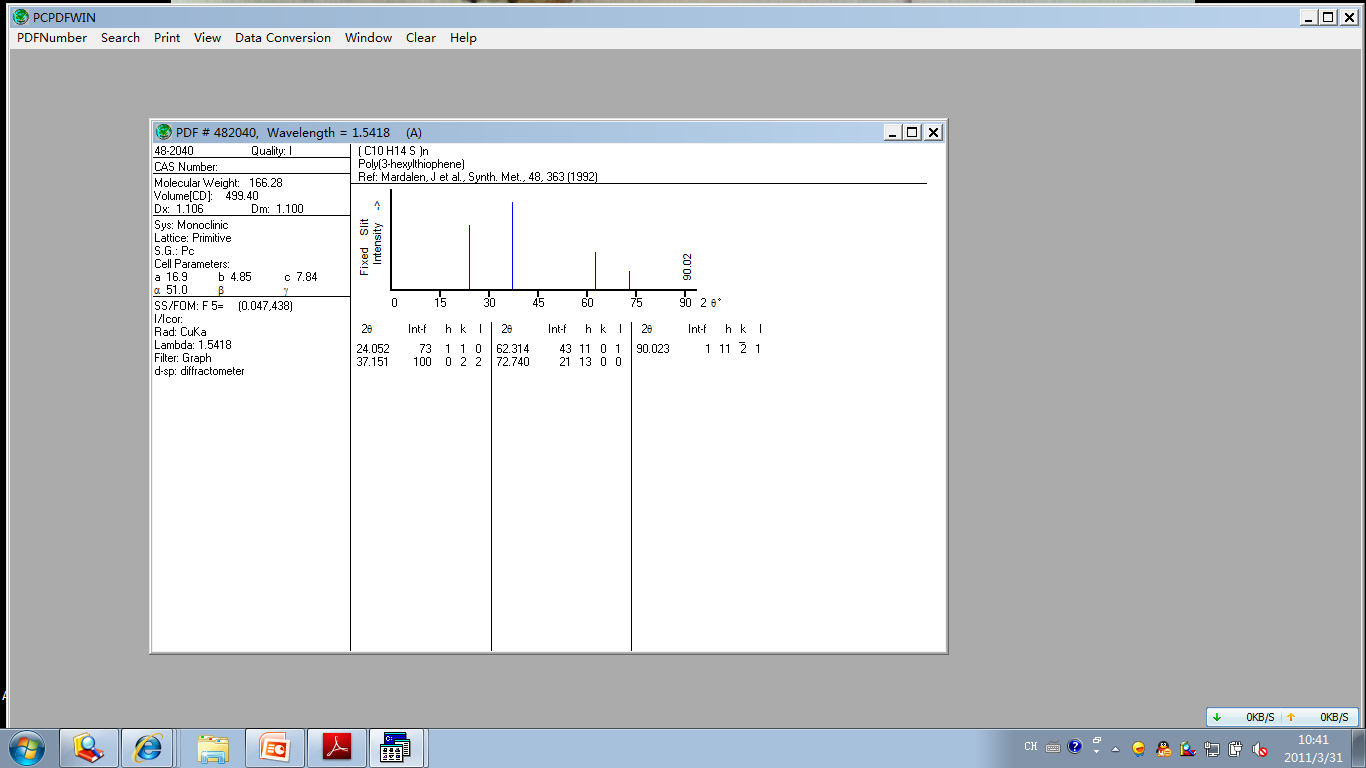Click the blue help question mark icon
Screen dimensions: 1366x768
[x=1075, y=746]
